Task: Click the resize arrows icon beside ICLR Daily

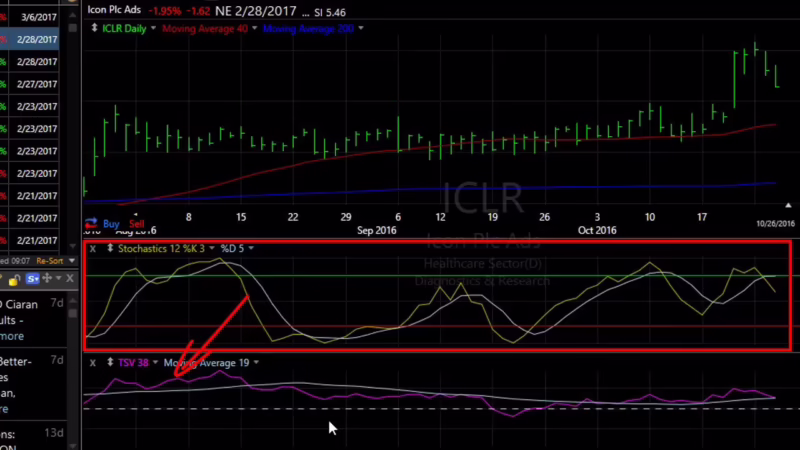Action: [x=94, y=28]
